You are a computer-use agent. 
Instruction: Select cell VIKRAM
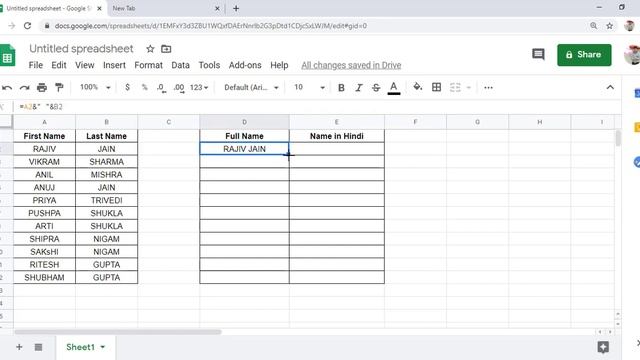click(x=44, y=162)
